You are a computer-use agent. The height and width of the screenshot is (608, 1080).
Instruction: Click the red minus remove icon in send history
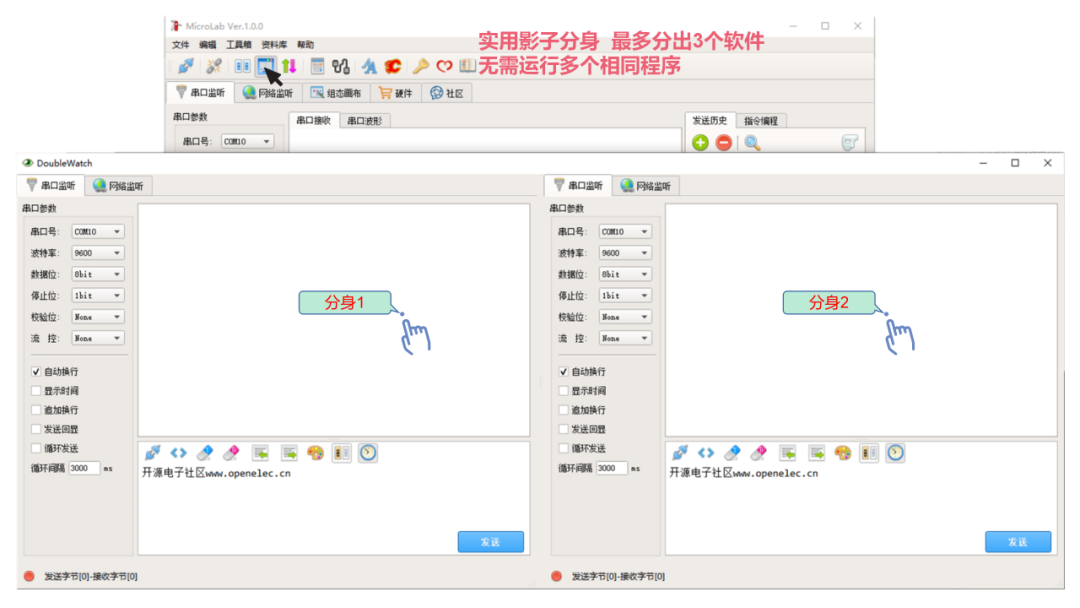[x=723, y=143]
